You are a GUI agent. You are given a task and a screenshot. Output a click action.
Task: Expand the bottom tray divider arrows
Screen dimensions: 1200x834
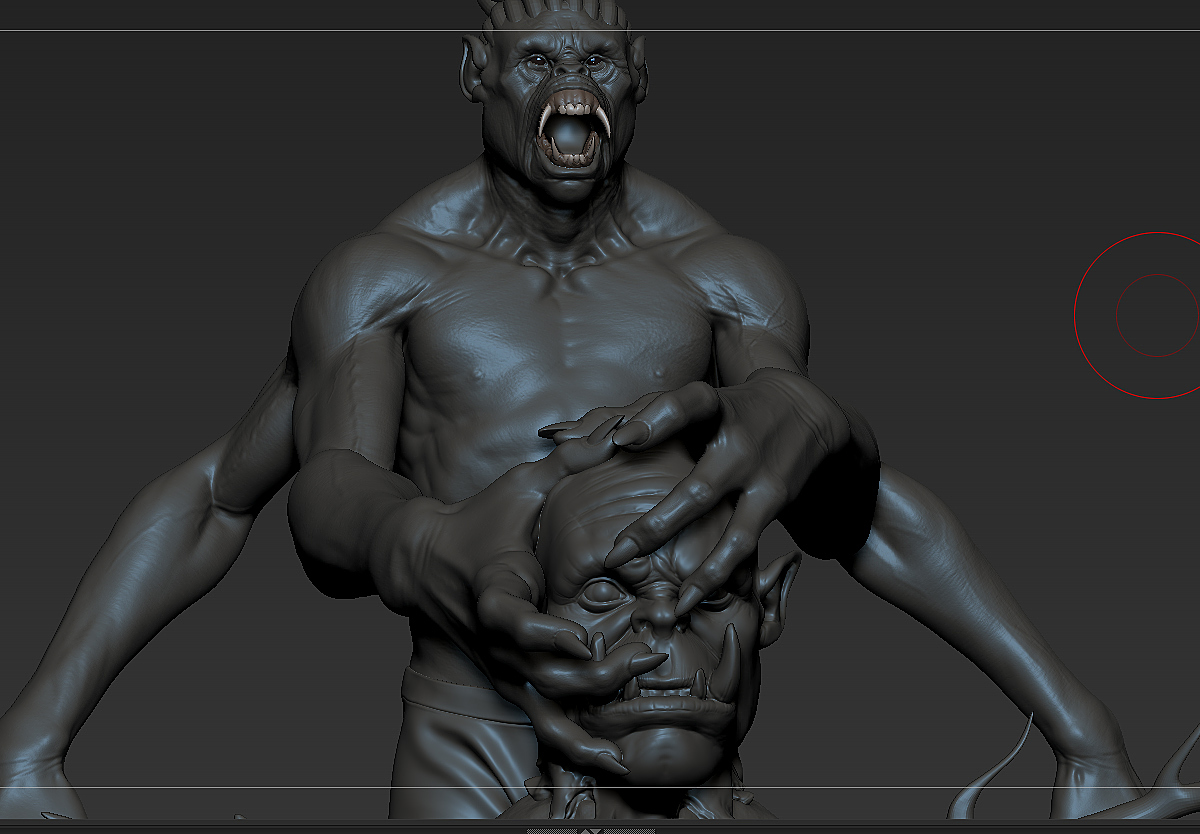(591, 831)
